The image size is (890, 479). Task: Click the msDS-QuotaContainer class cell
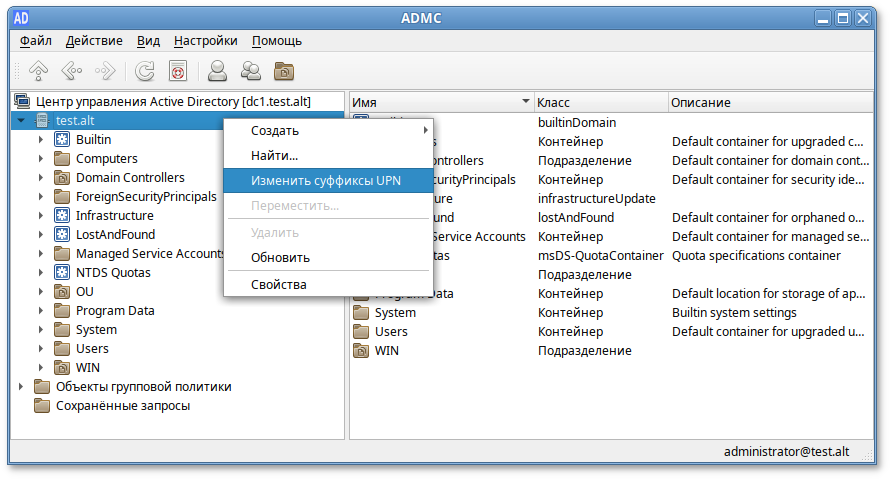tap(601, 256)
